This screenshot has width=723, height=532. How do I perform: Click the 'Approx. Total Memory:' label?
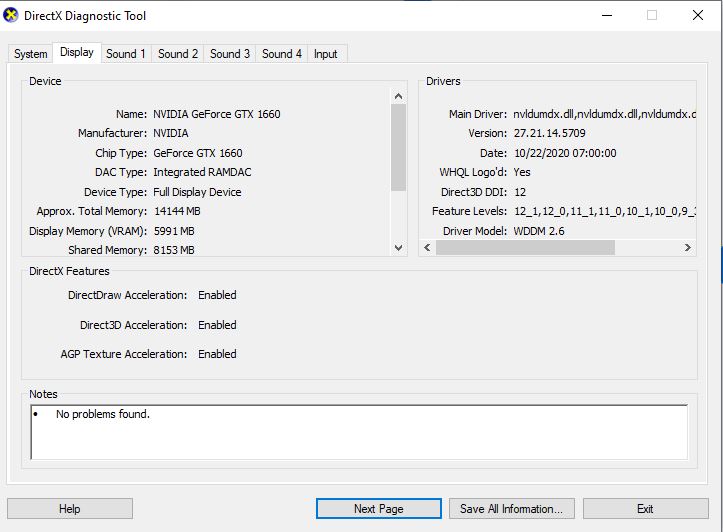(92, 211)
